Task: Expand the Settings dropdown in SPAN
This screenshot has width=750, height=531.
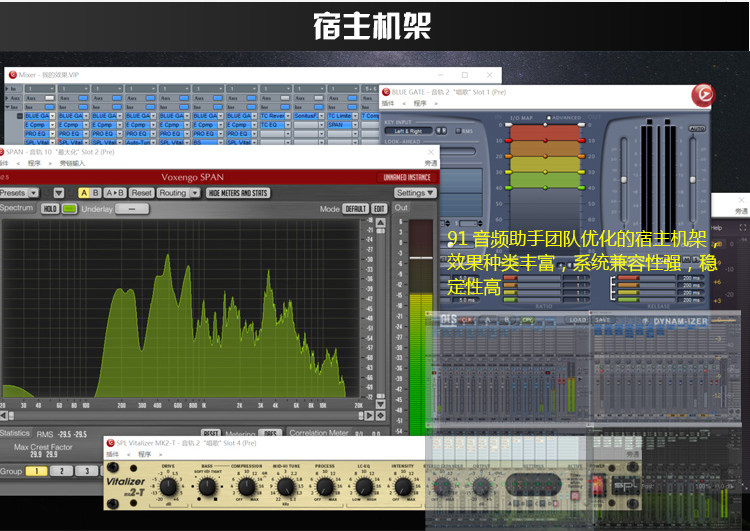Action: pos(415,193)
